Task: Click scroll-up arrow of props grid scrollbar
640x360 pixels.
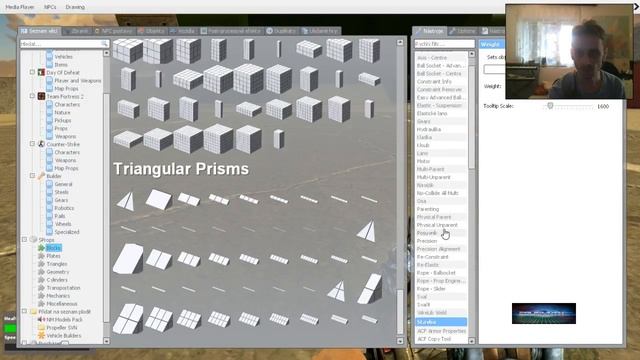Action: (400, 42)
